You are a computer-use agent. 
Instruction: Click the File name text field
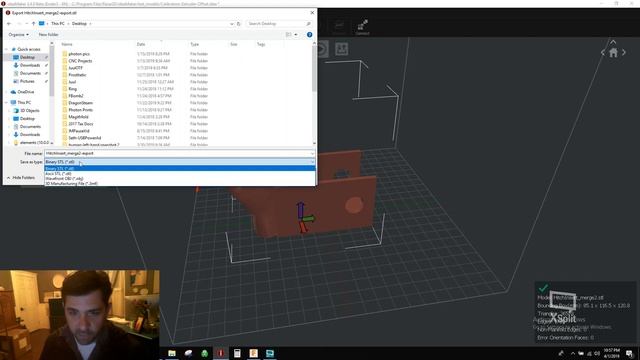[178, 153]
